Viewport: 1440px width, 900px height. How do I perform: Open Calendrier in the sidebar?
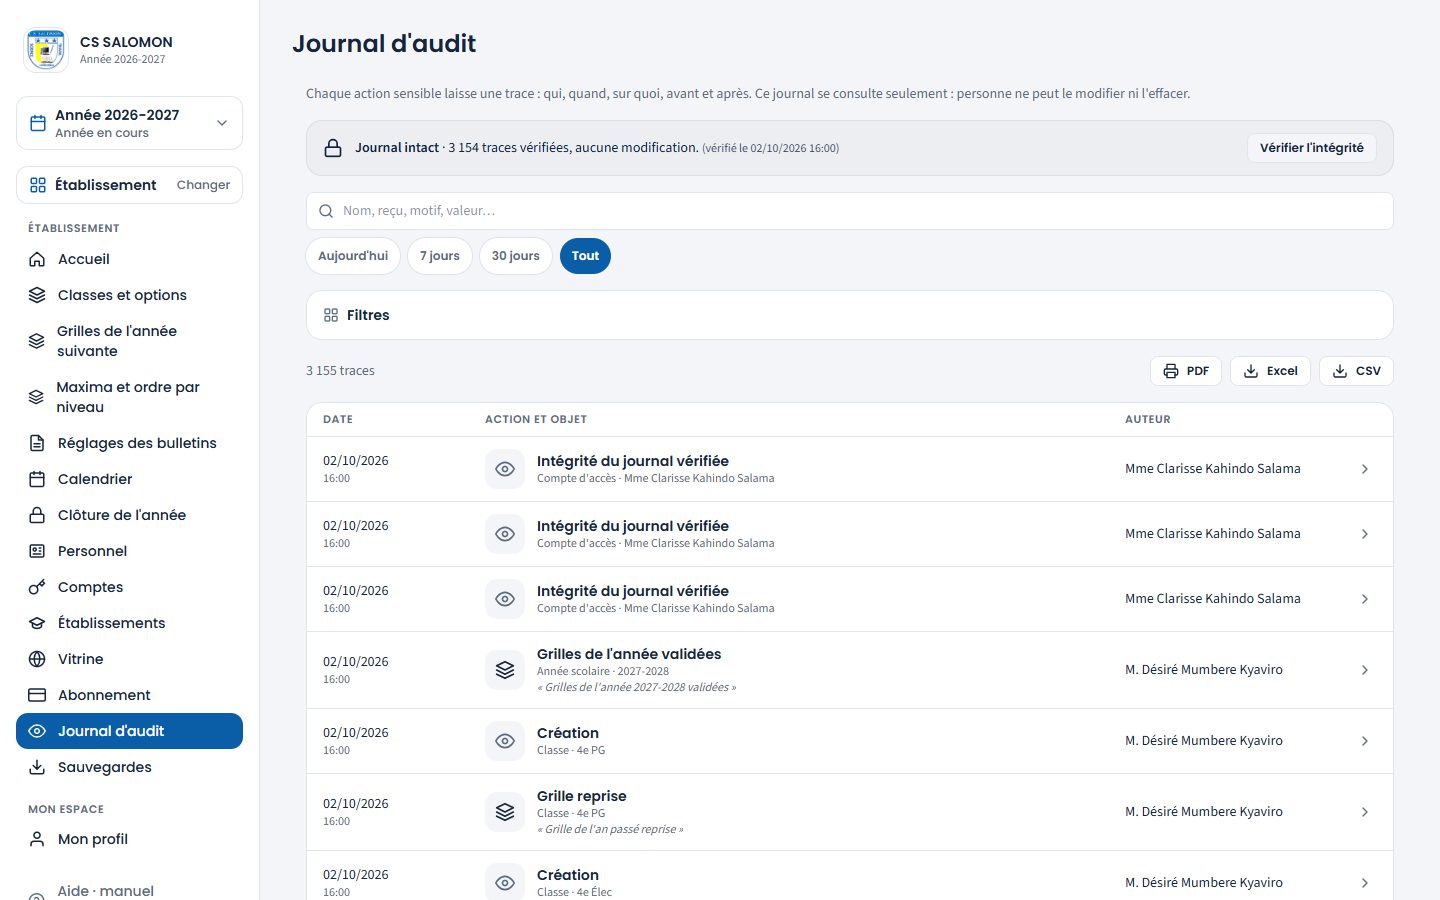129,479
